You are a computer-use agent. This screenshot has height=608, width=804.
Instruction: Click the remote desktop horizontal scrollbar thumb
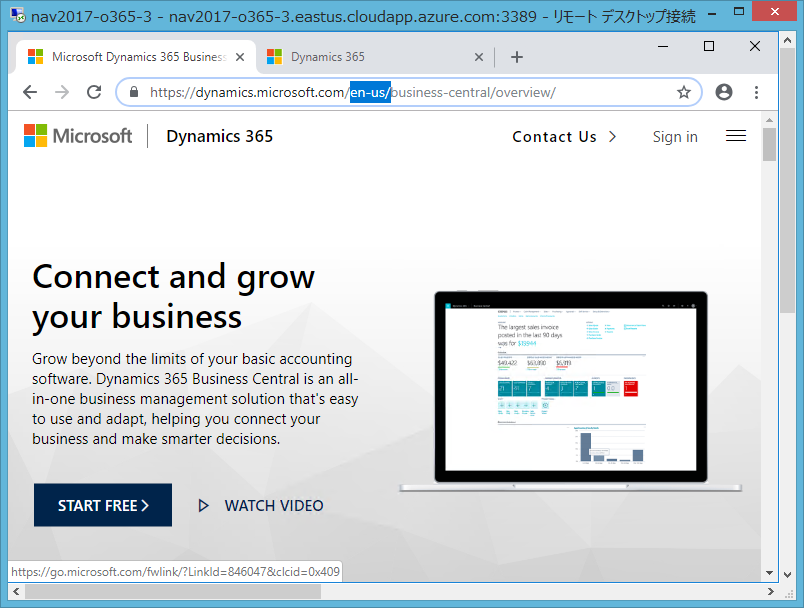pos(173,592)
